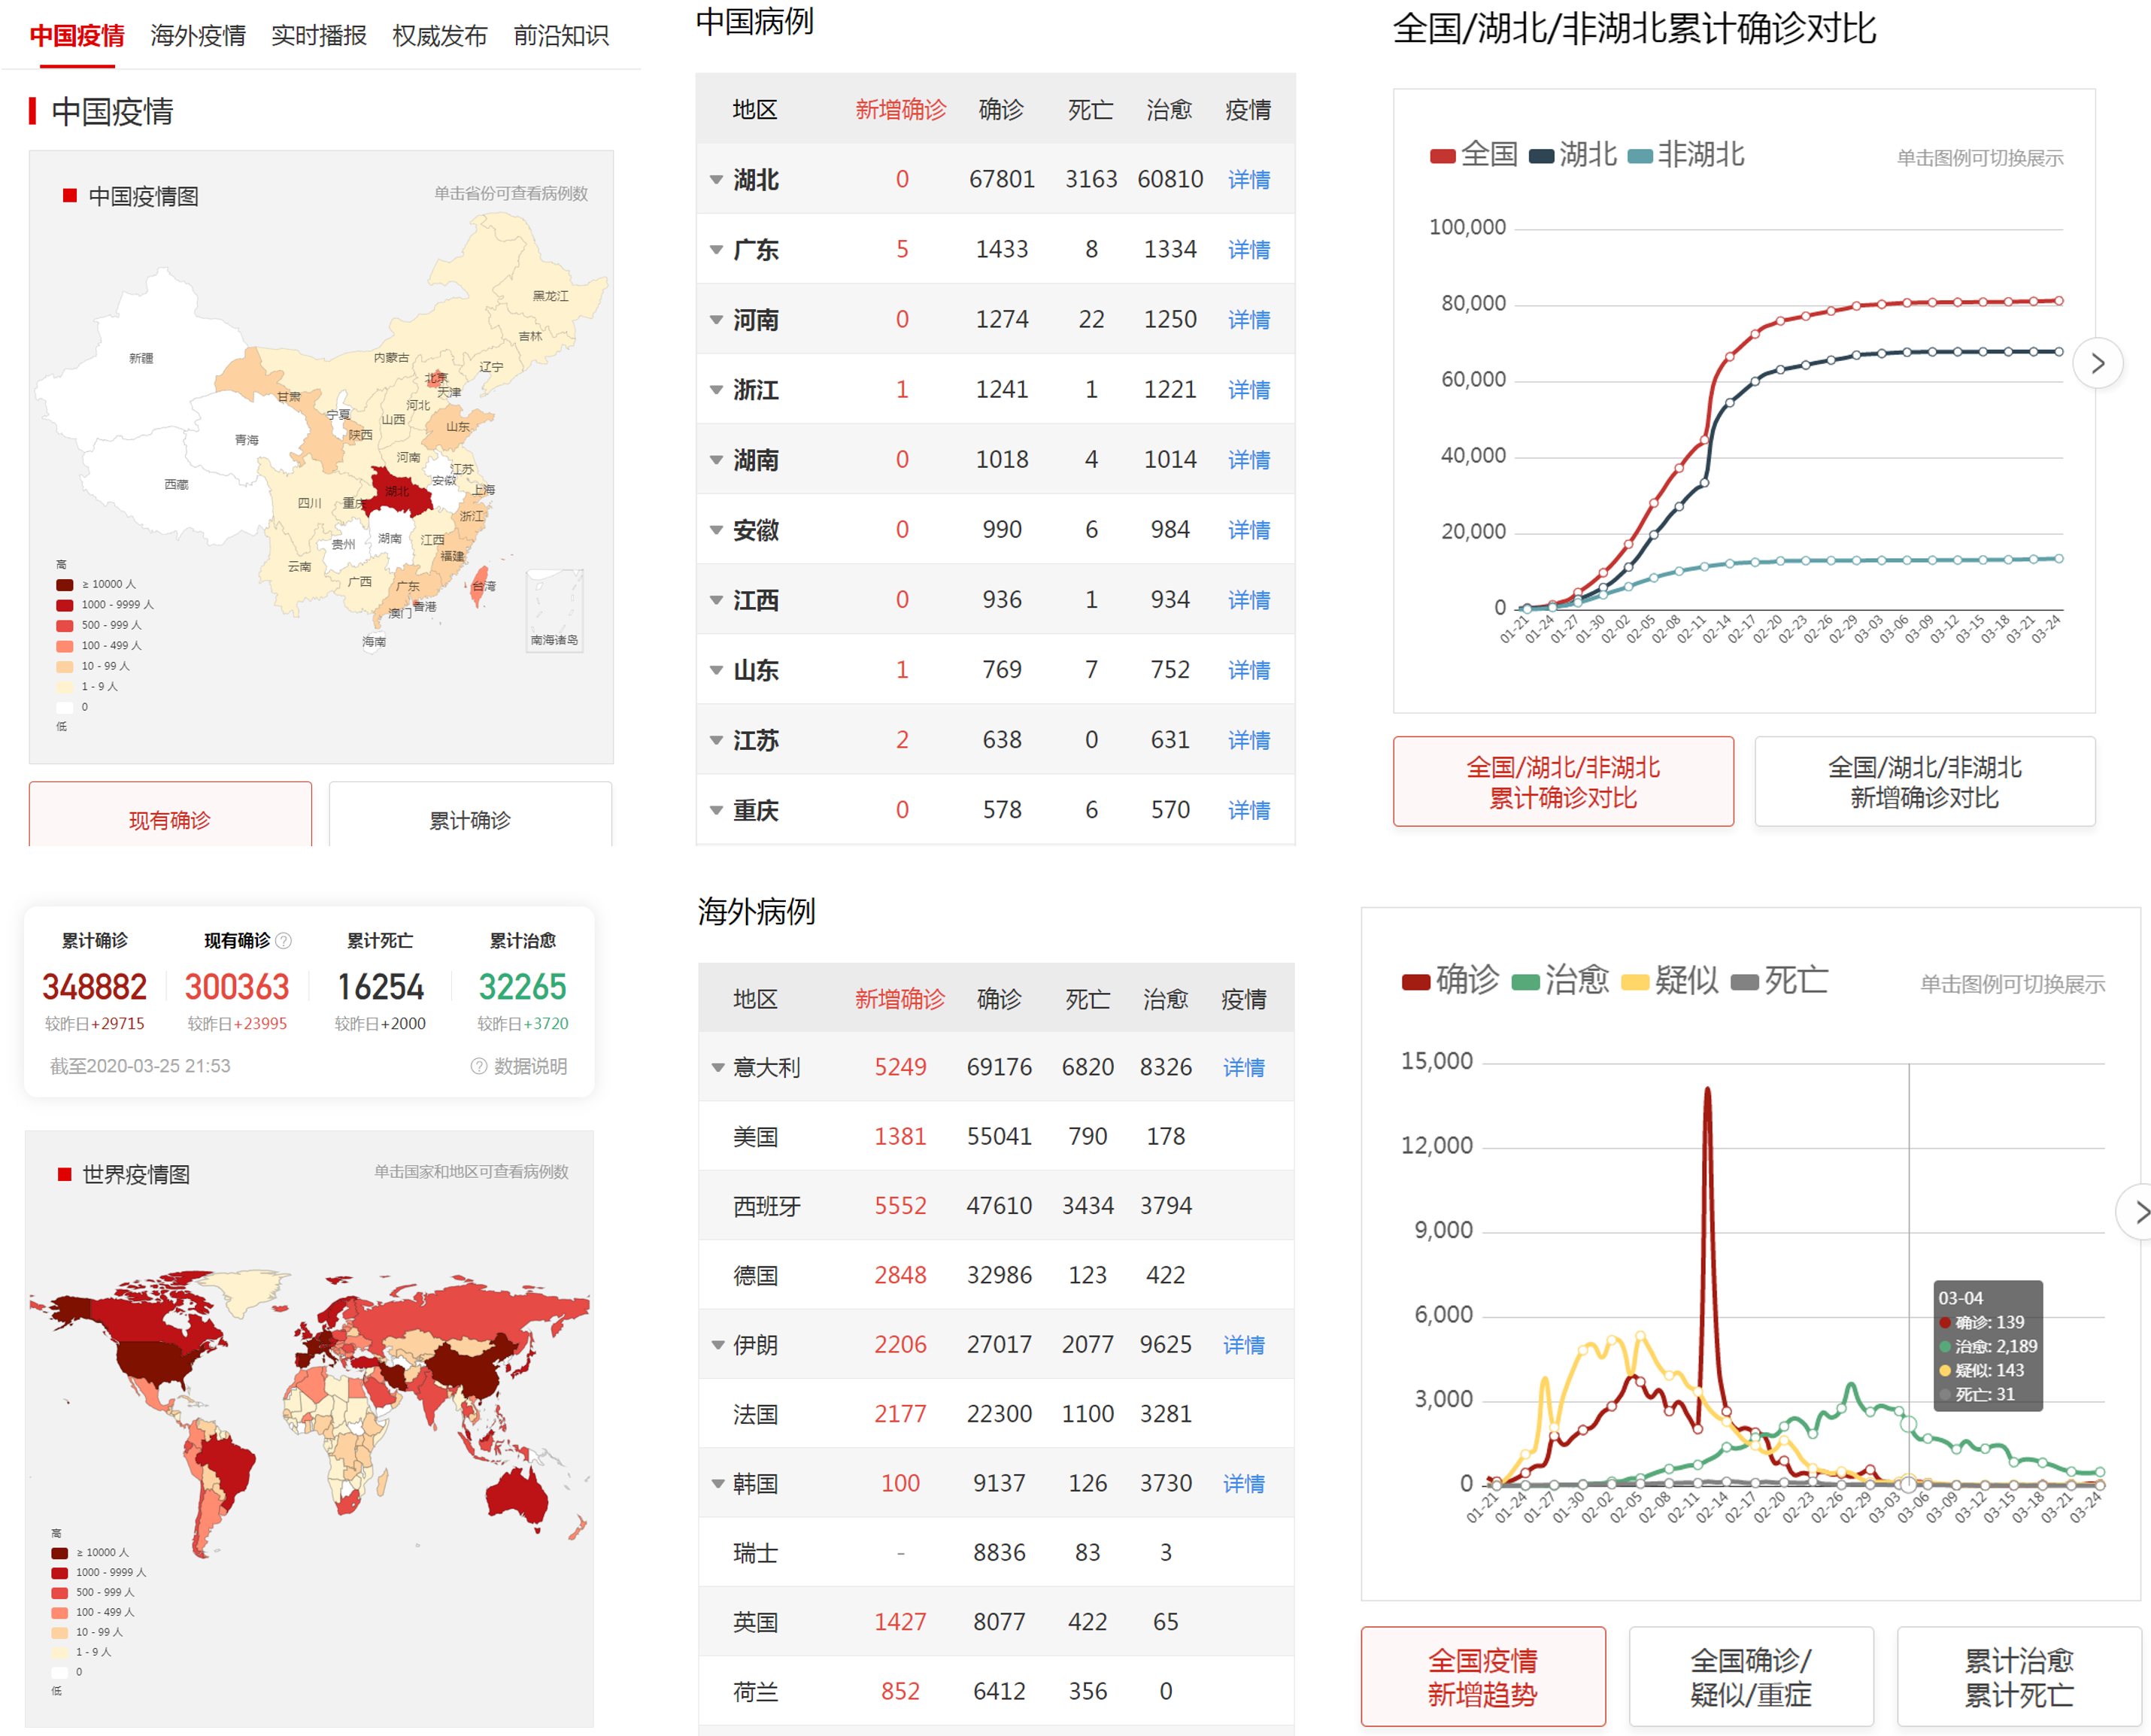The width and height of the screenshot is (2151, 1736).
Task: Toggle the 湖北 legend series
Action: (x=1573, y=154)
